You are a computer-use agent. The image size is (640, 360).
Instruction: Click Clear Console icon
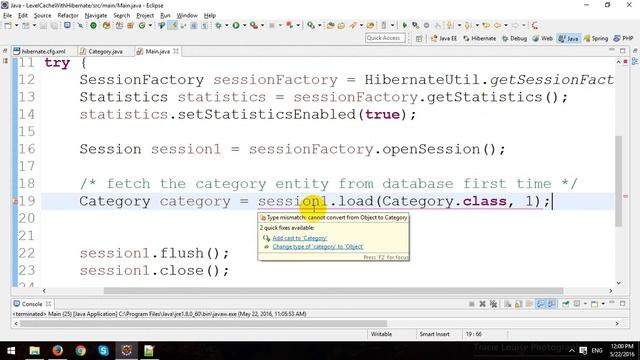[x=507, y=304]
